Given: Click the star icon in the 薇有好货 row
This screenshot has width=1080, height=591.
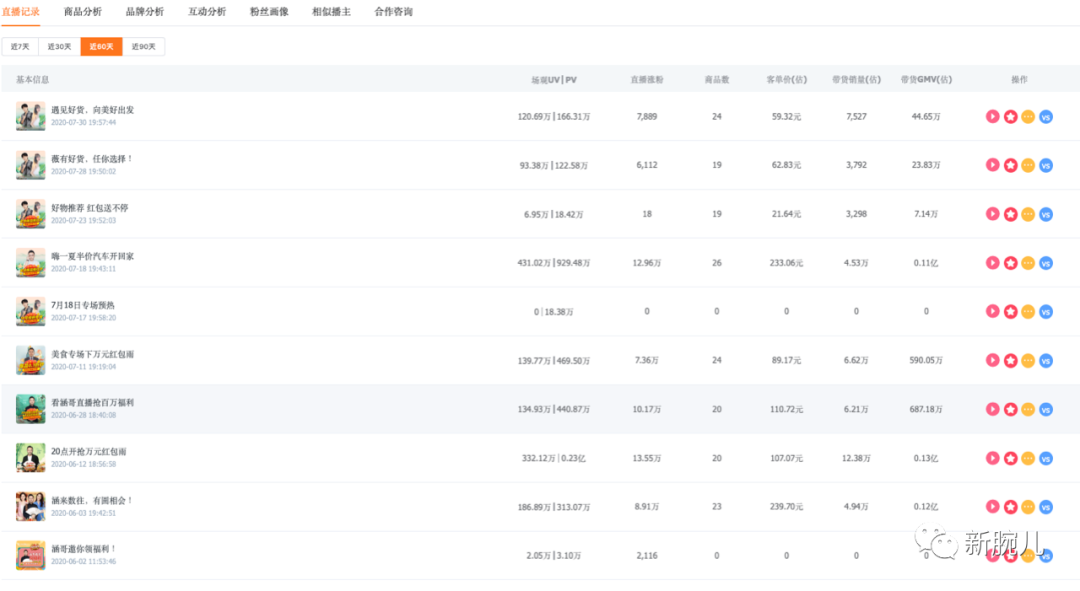Looking at the screenshot, I should (1010, 165).
